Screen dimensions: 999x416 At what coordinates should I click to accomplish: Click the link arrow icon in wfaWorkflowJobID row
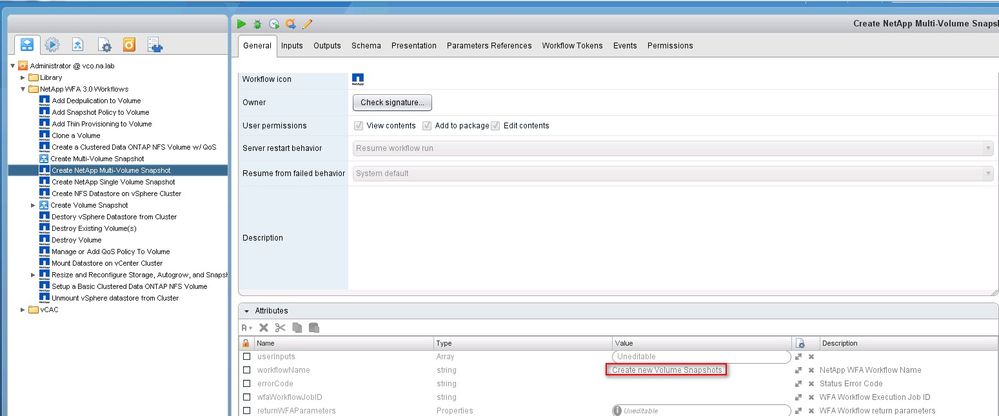pyautogui.click(x=799, y=398)
